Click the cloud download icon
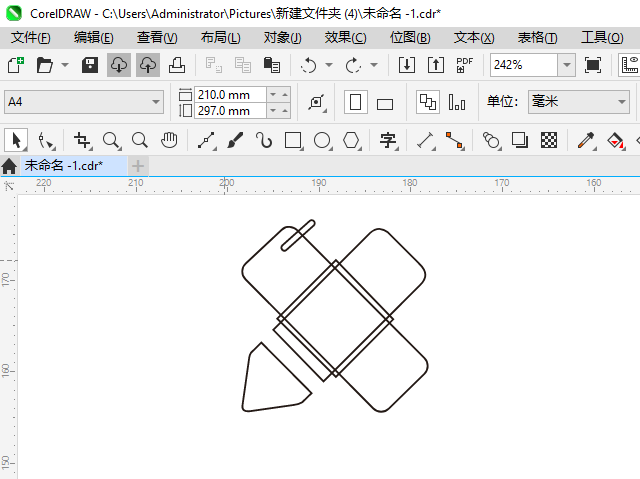 point(119,65)
